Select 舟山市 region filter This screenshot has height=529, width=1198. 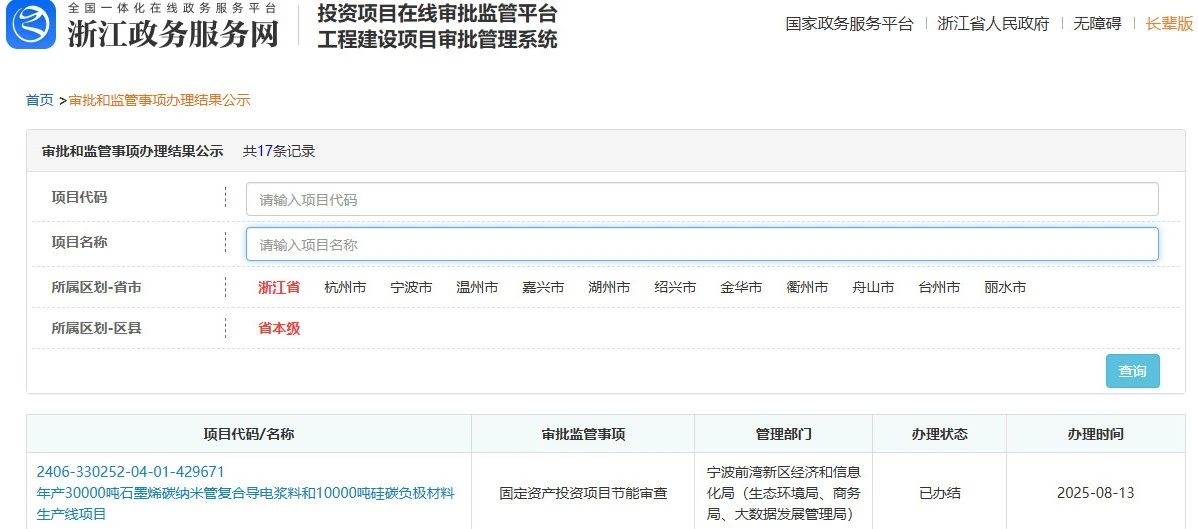click(873, 287)
